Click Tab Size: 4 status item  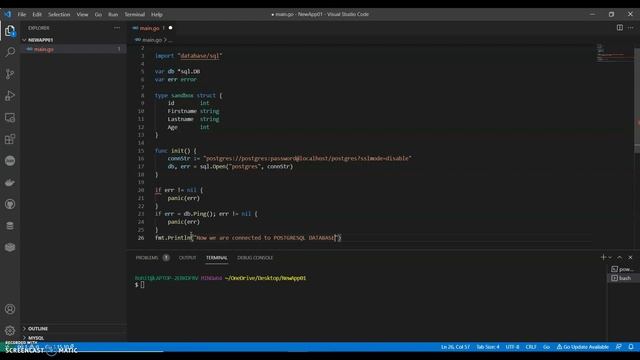[x=488, y=347]
